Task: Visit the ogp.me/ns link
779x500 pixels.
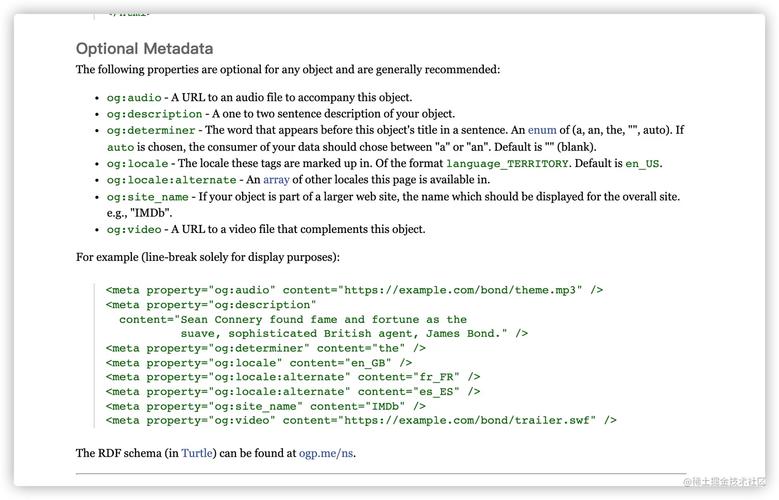Action: [326, 453]
